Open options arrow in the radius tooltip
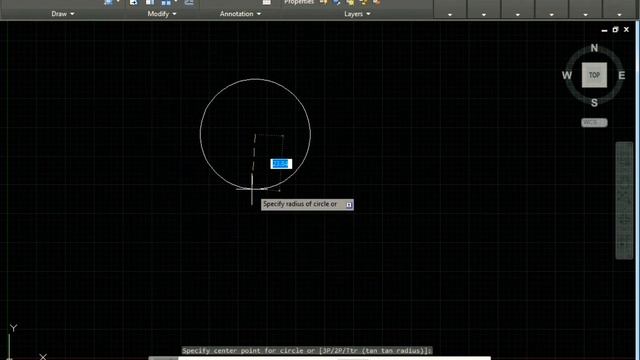Screen dimensions: 640x360 349,204
